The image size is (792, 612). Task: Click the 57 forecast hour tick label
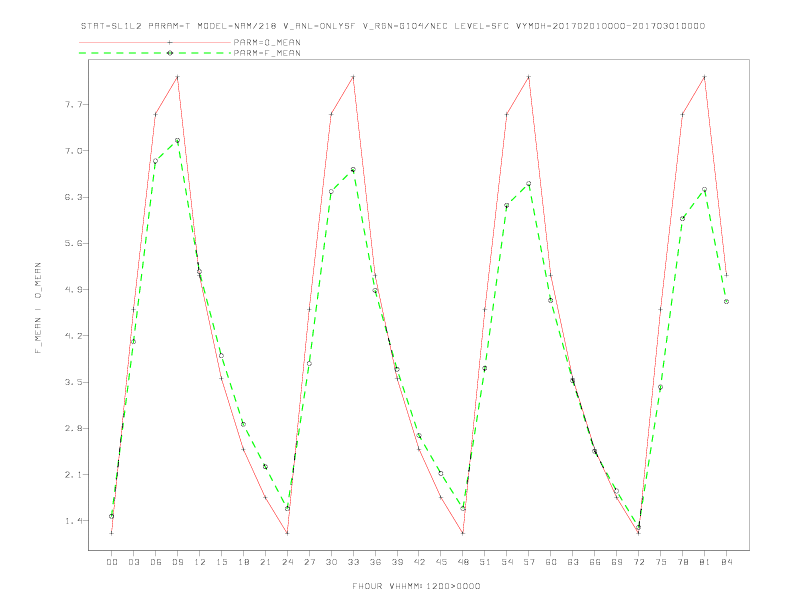coord(529,562)
